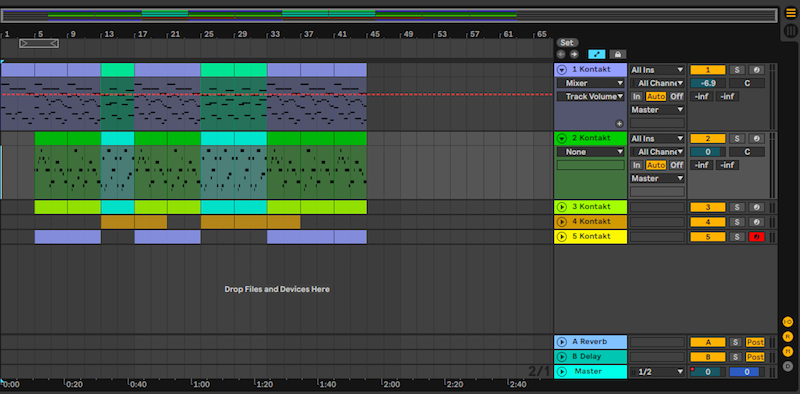Open the Mixer device chooser on track 1
The width and height of the screenshot is (800, 394).
590,83
